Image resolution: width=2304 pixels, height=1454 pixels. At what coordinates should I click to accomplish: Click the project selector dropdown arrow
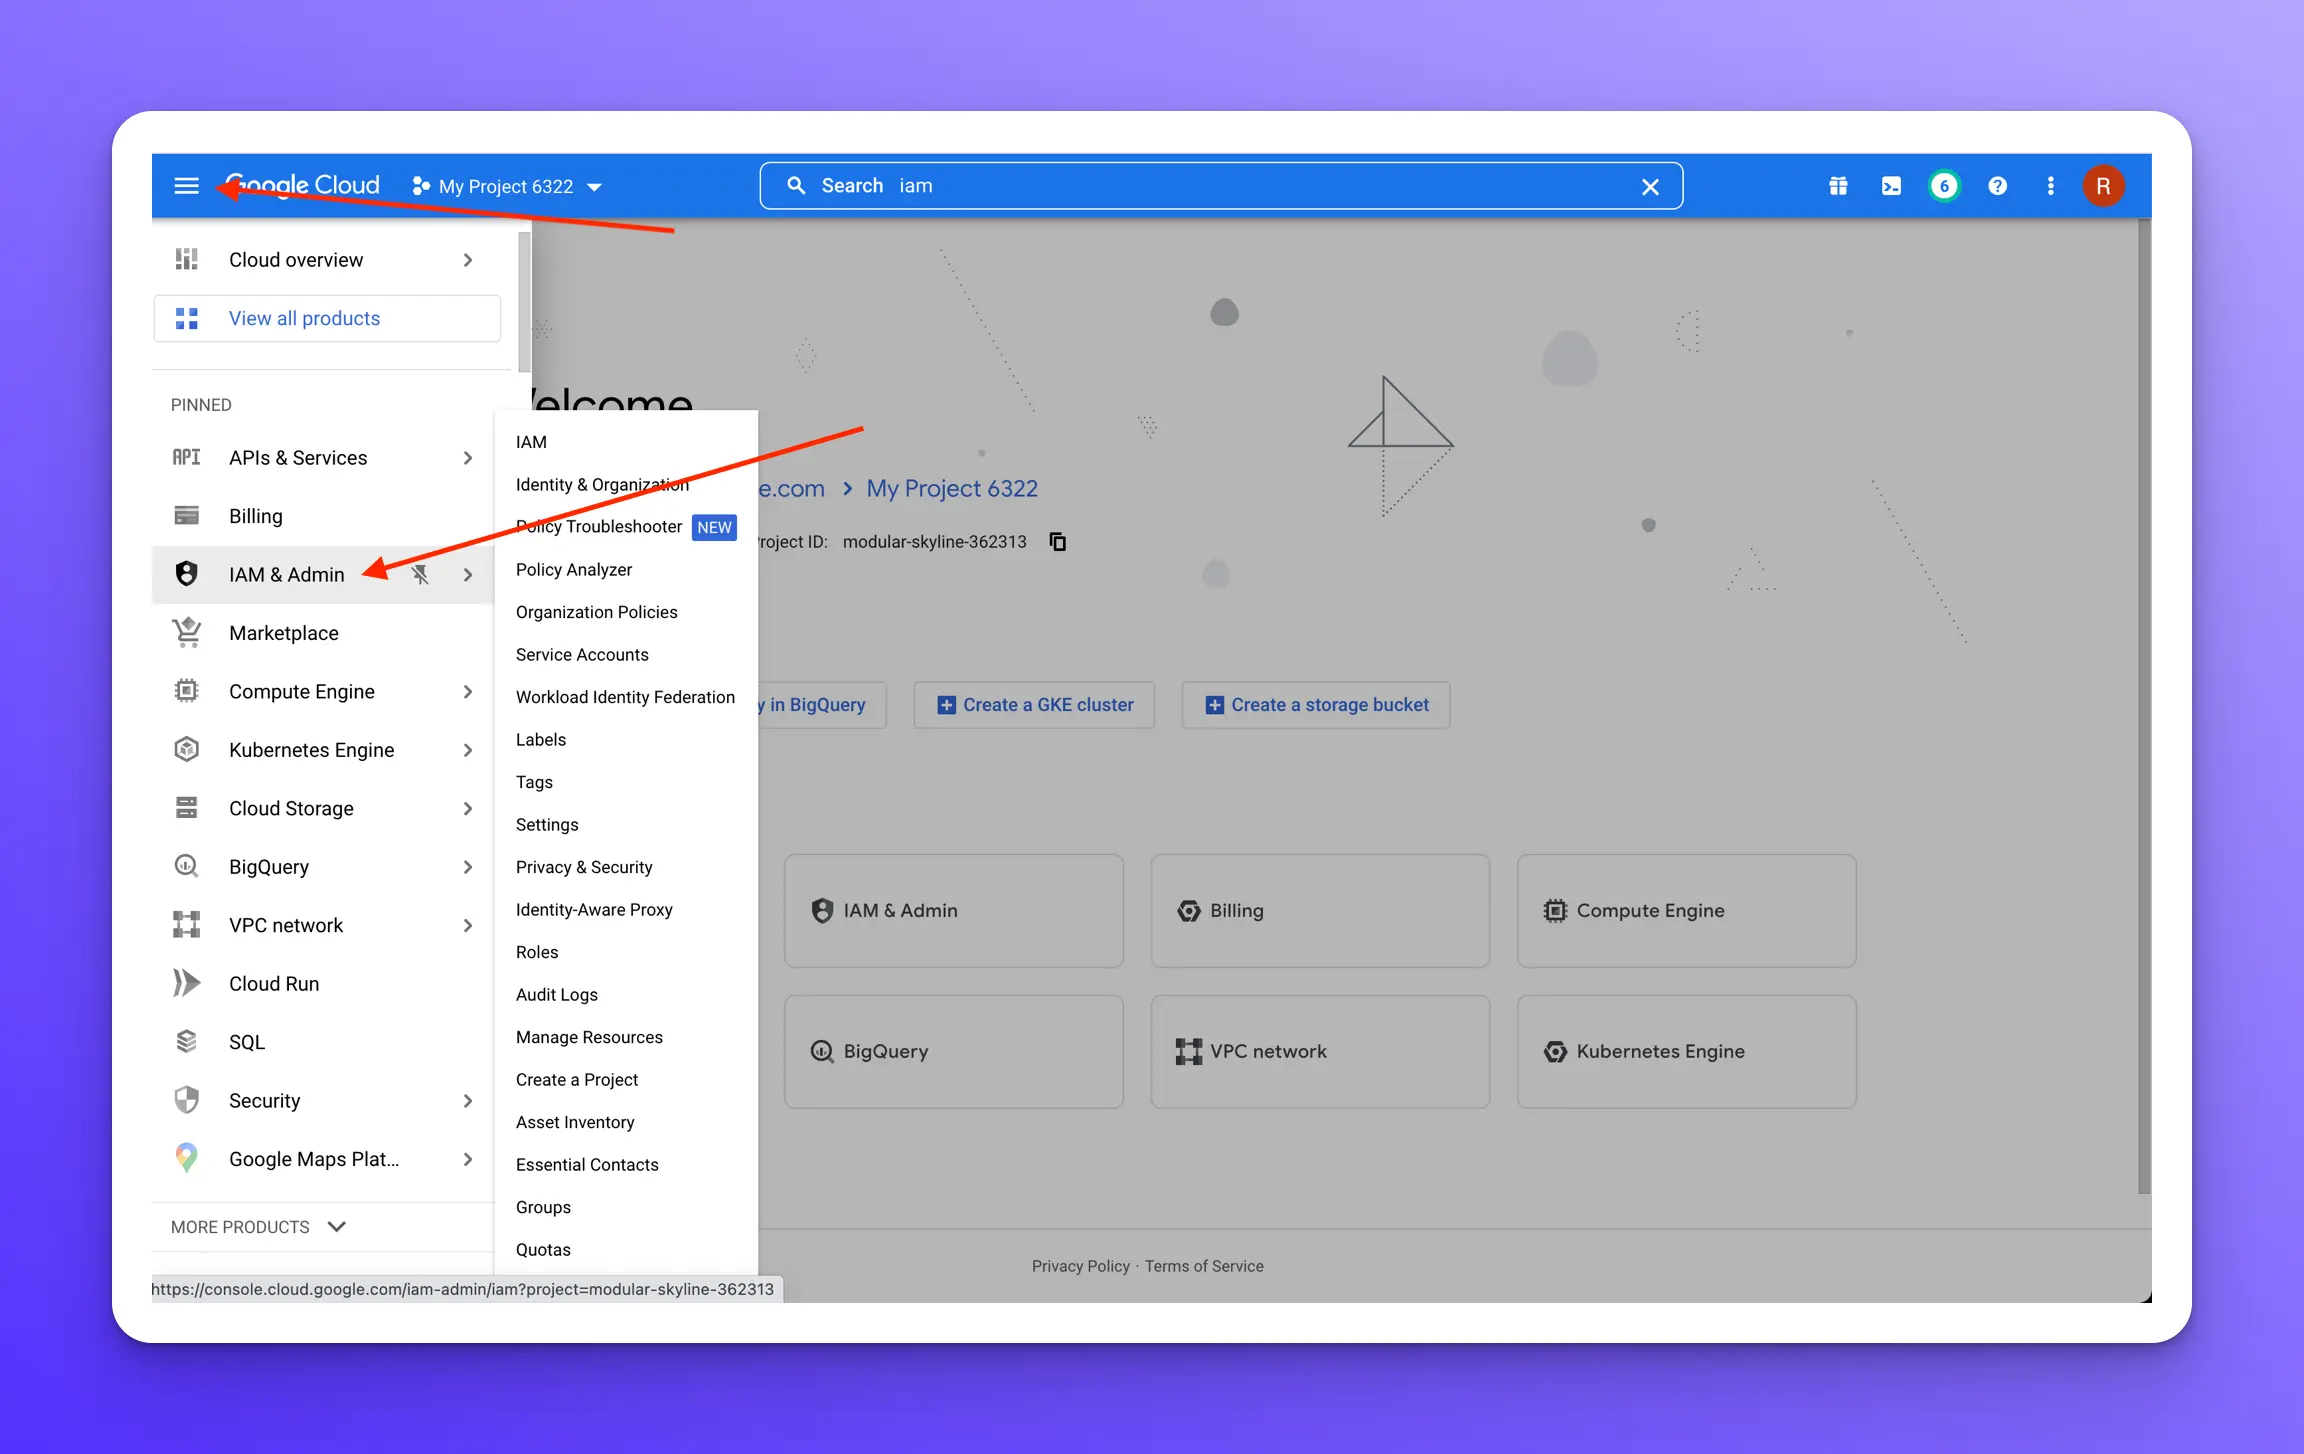pyautogui.click(x=599, y=184)
